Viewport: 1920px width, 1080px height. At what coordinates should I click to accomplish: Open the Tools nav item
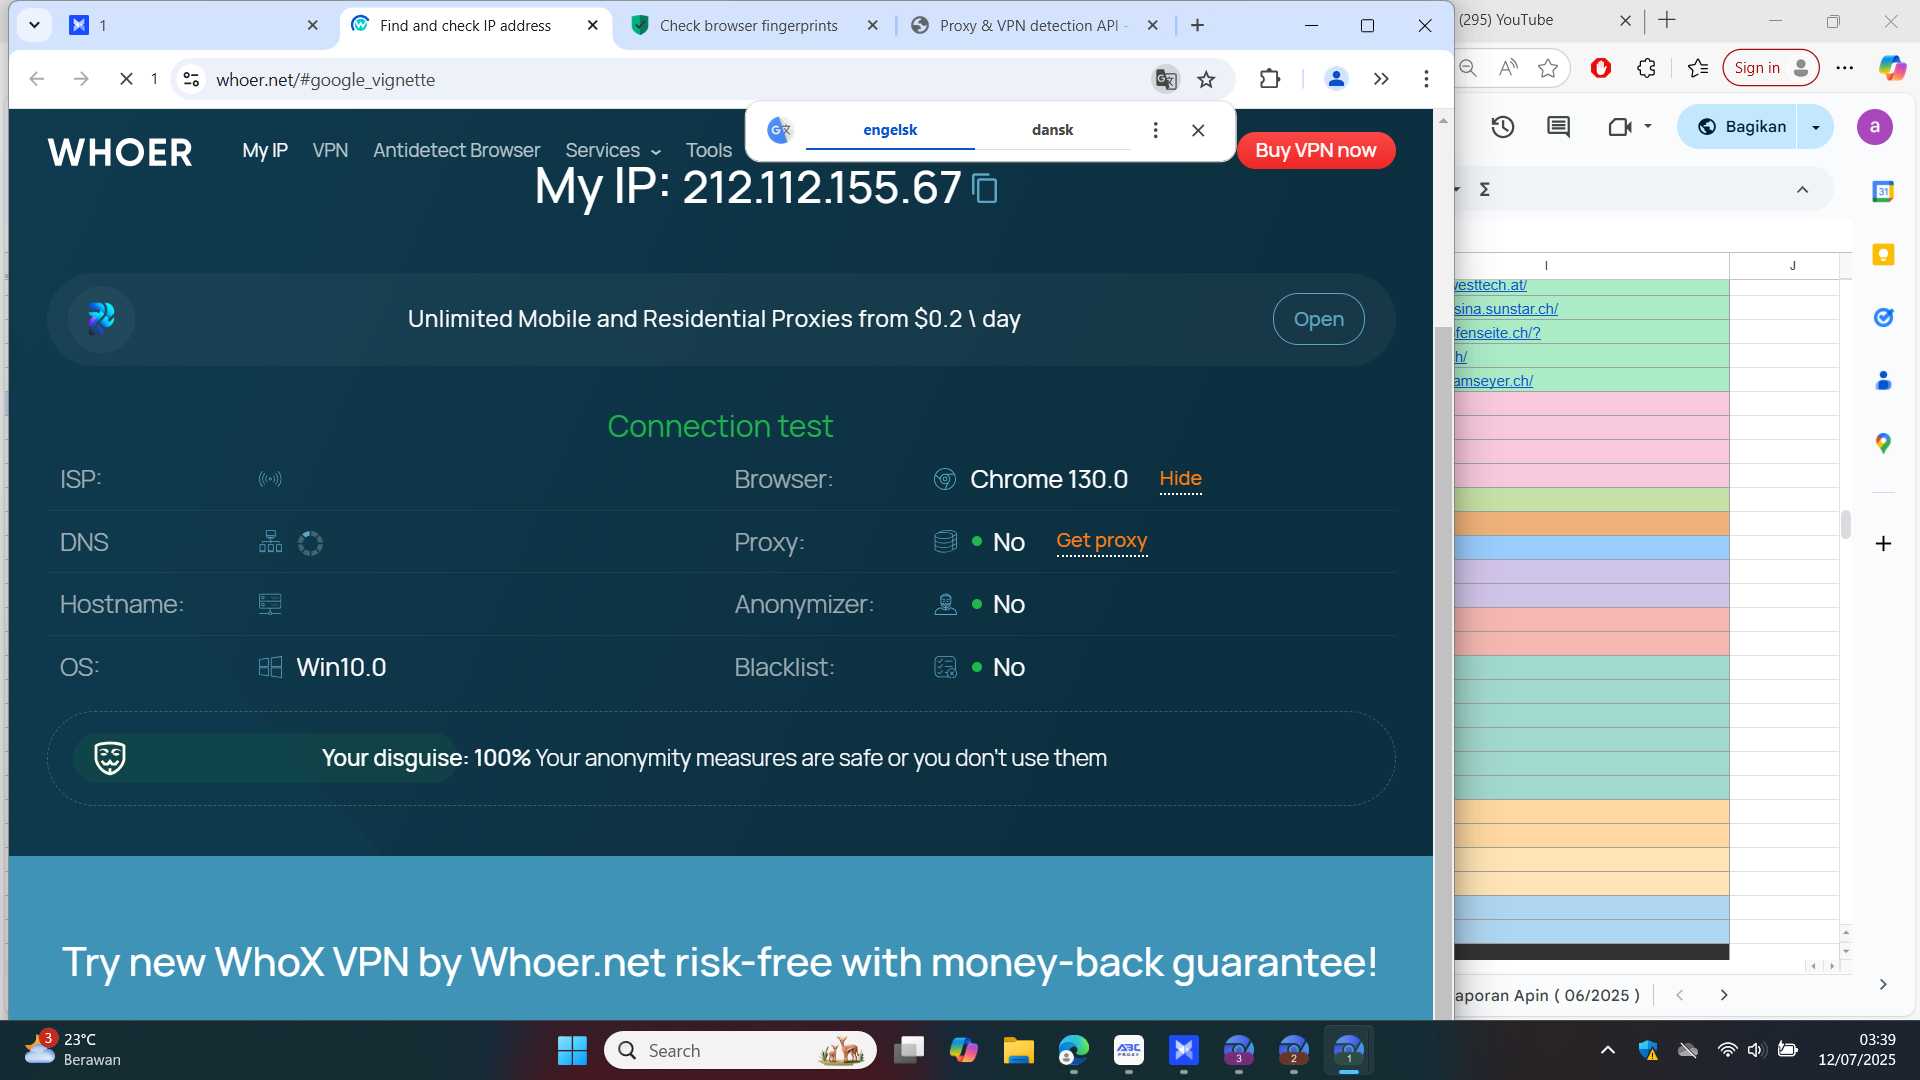(x=709, y=150)
